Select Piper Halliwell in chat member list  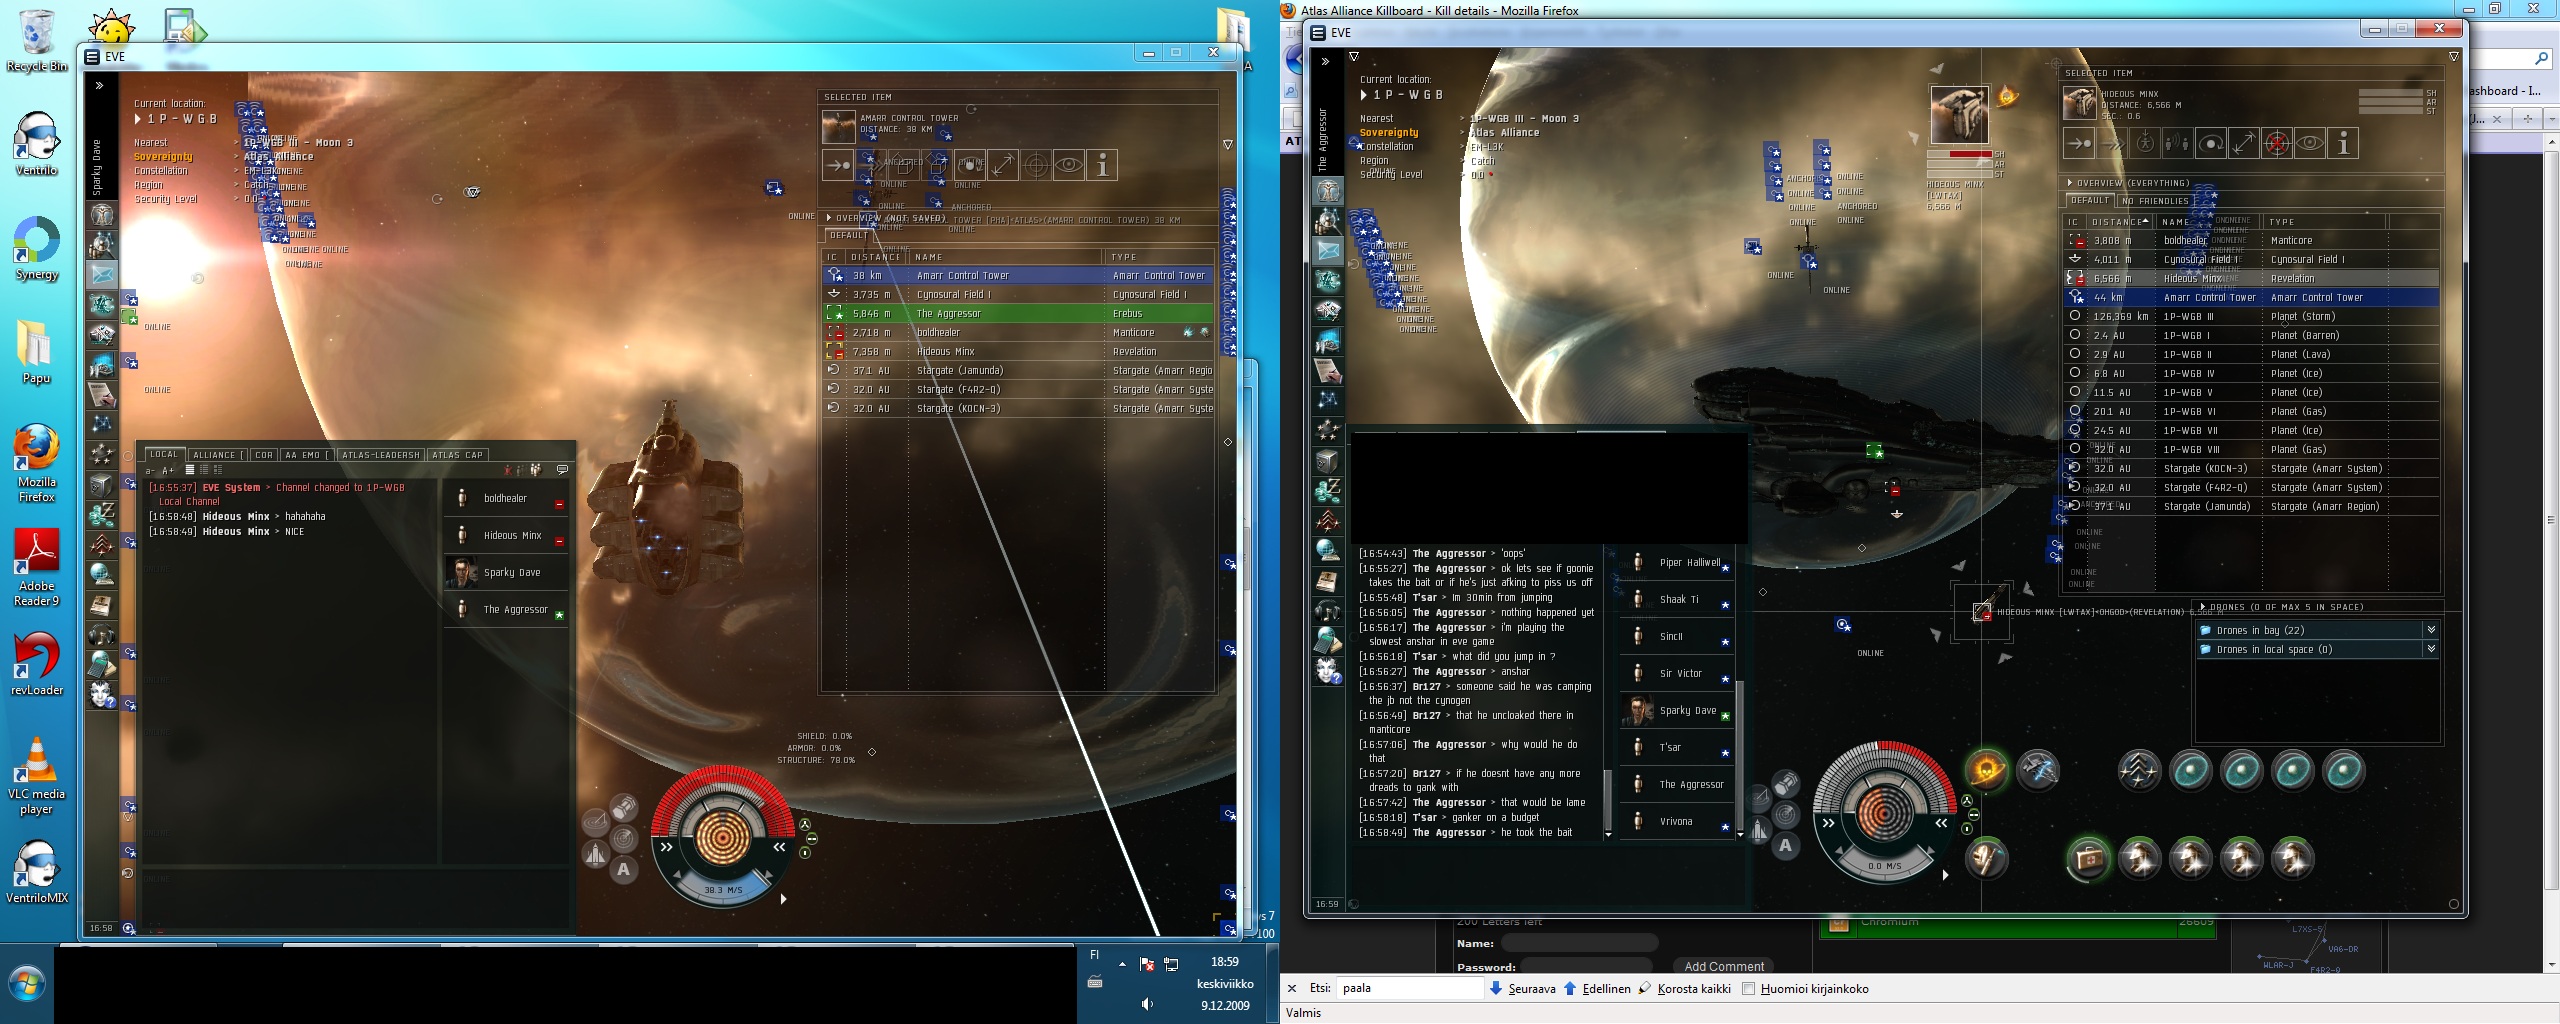point(1676,563)
